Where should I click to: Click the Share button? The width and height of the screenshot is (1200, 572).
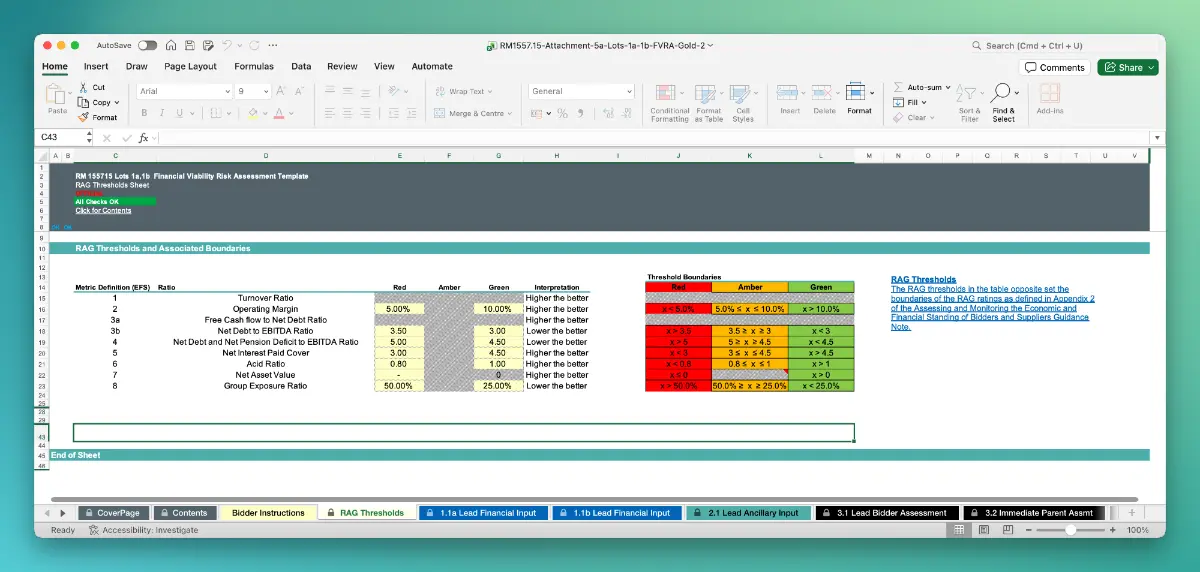coord(1128,67)
